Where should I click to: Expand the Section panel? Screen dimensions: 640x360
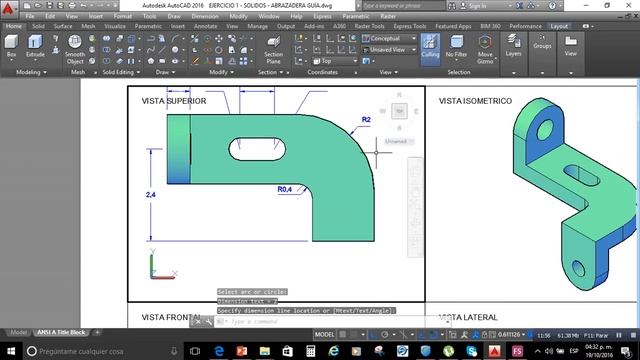click(270, 72)
